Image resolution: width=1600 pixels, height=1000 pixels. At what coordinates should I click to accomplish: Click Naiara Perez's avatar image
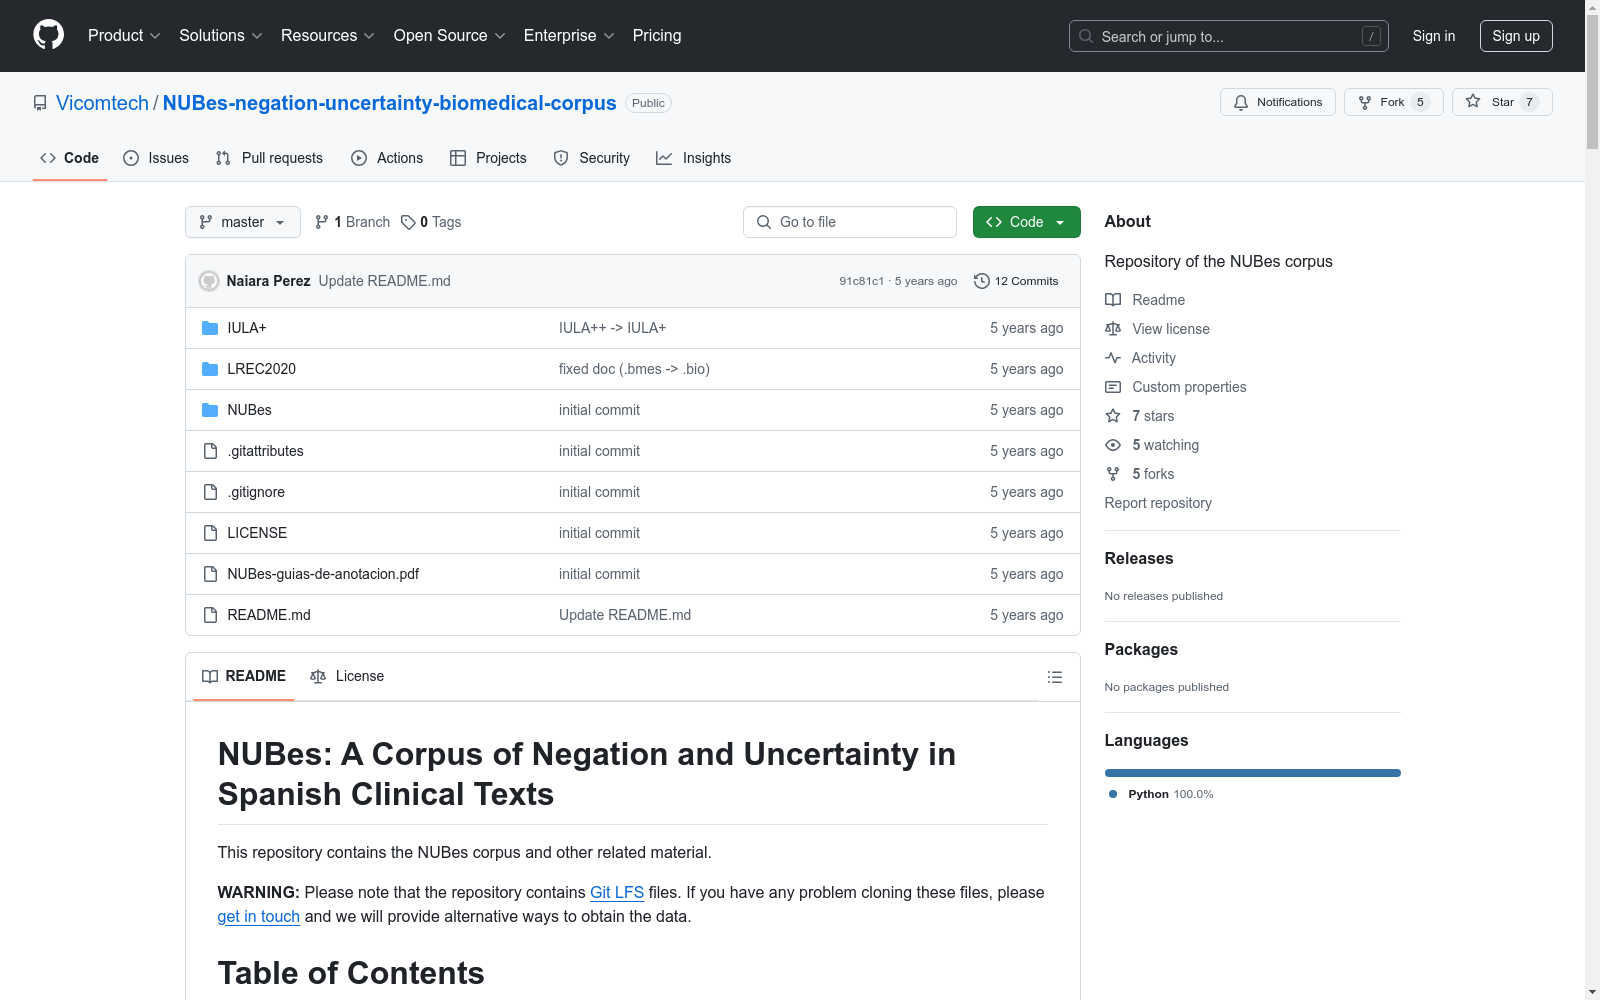pyautogui.click(x=209, y=281)
